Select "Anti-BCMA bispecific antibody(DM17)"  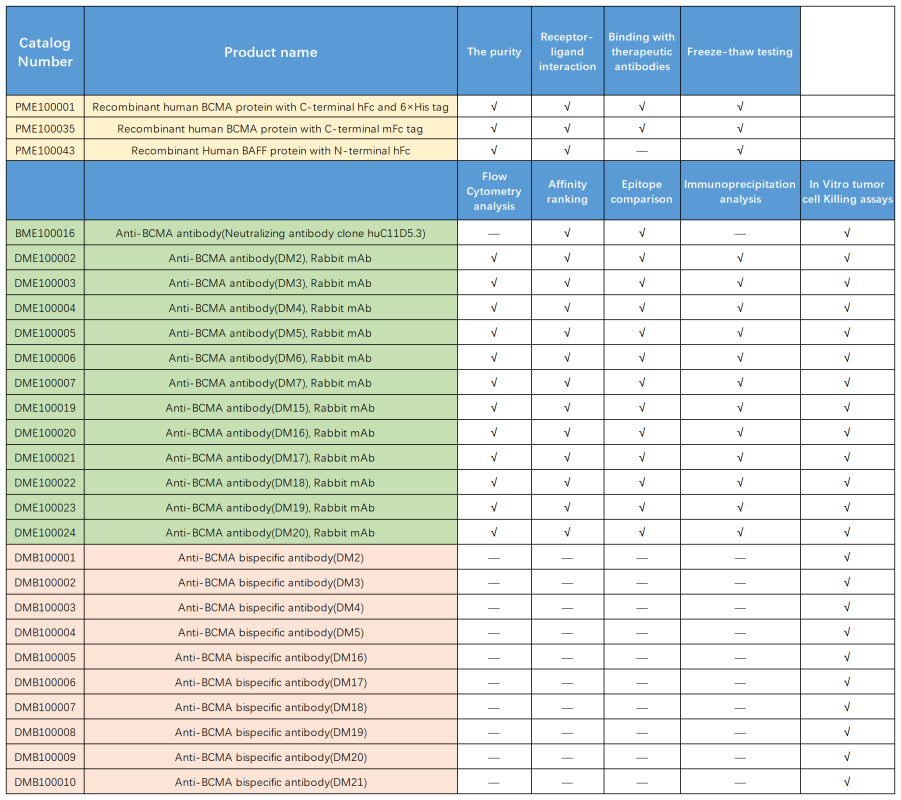[x=271, y=683]
